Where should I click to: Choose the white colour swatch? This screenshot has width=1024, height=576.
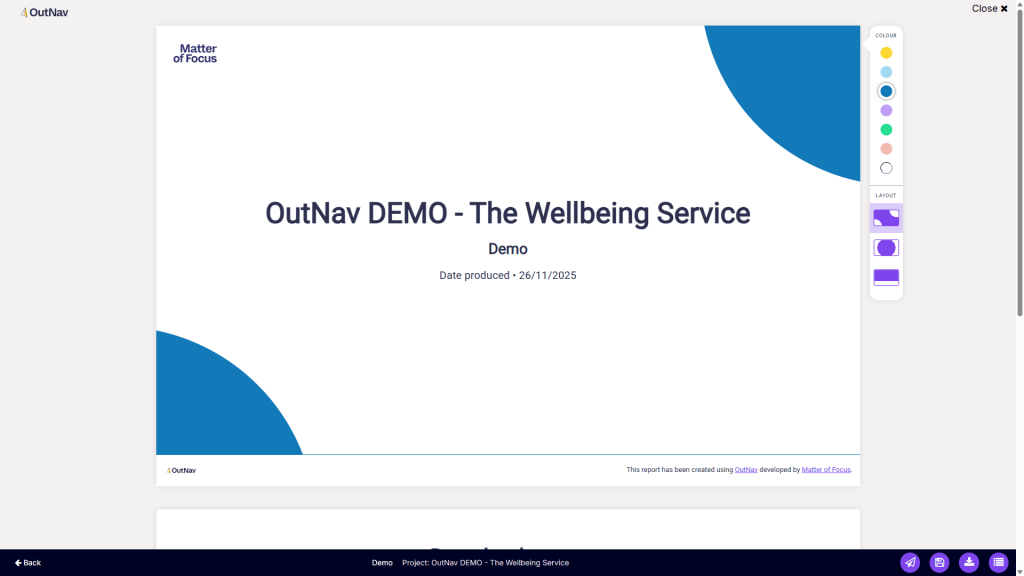886,168
